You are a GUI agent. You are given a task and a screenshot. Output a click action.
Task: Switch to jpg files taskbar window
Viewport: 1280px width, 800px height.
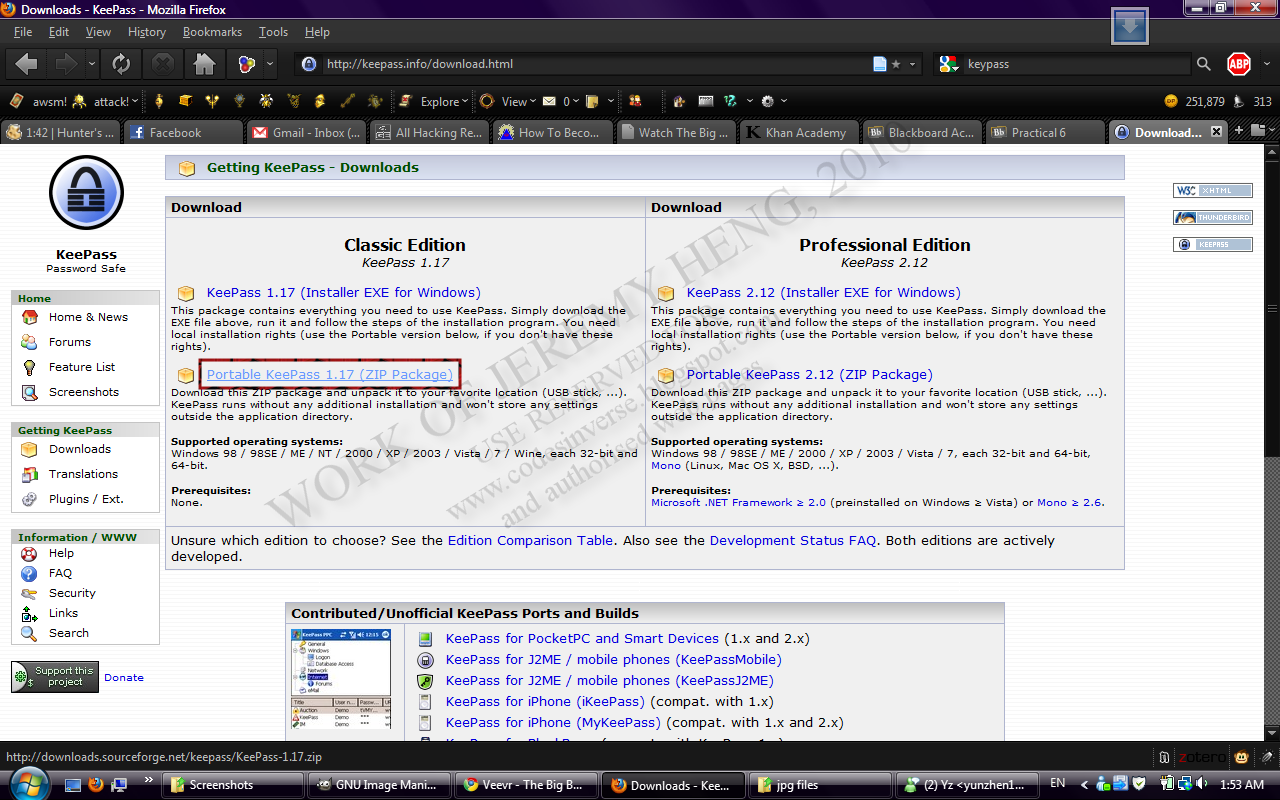tap(819, 785)
